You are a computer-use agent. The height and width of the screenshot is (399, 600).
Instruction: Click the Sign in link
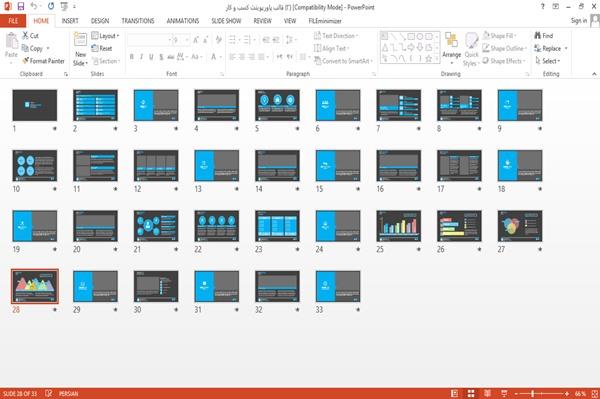click(579, 21)
